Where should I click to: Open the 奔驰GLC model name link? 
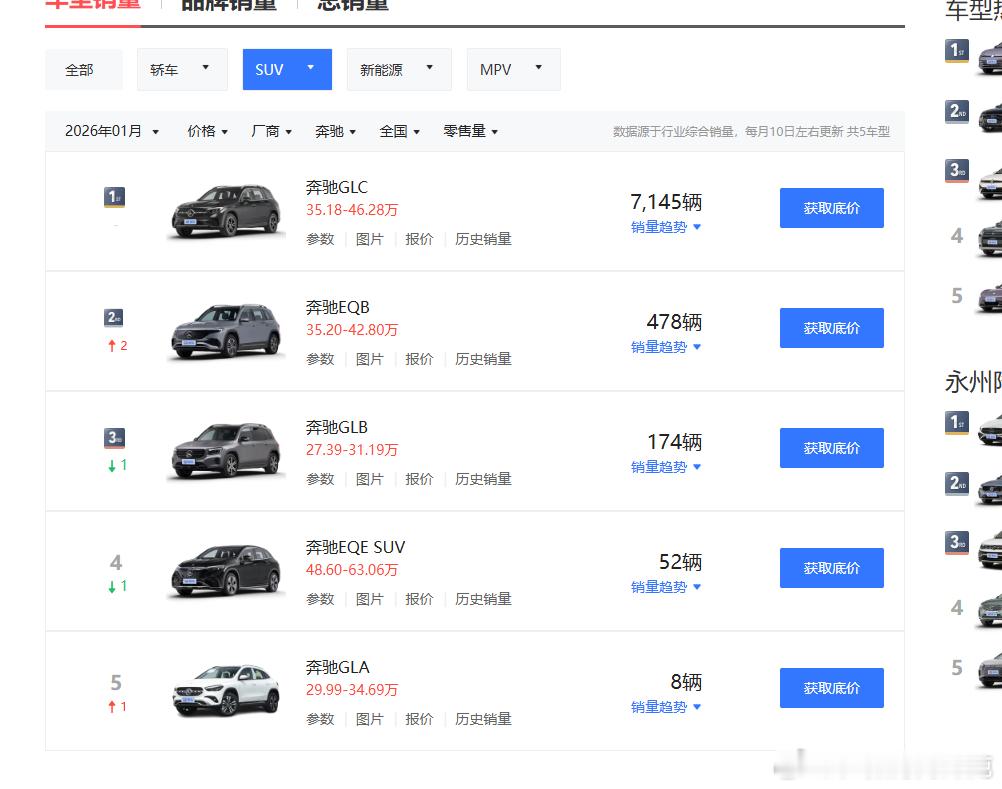point(337,187)
